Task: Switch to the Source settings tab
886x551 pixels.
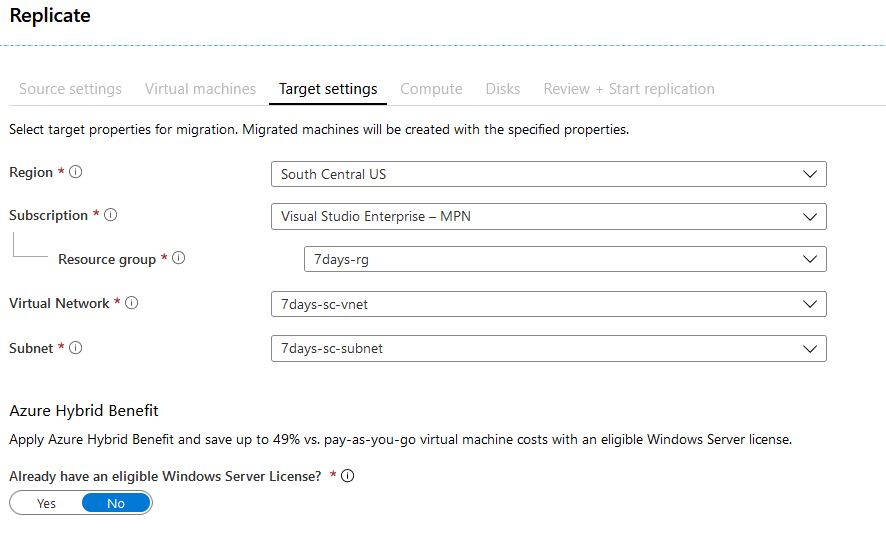Action: coord(71,89)
